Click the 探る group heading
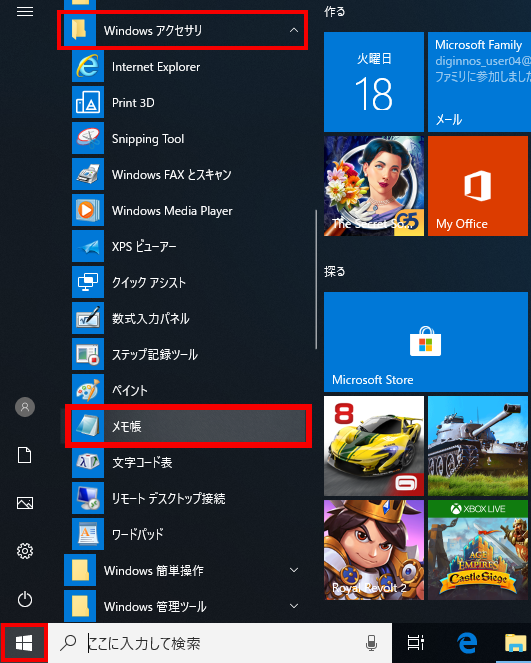 pos(334,271)
